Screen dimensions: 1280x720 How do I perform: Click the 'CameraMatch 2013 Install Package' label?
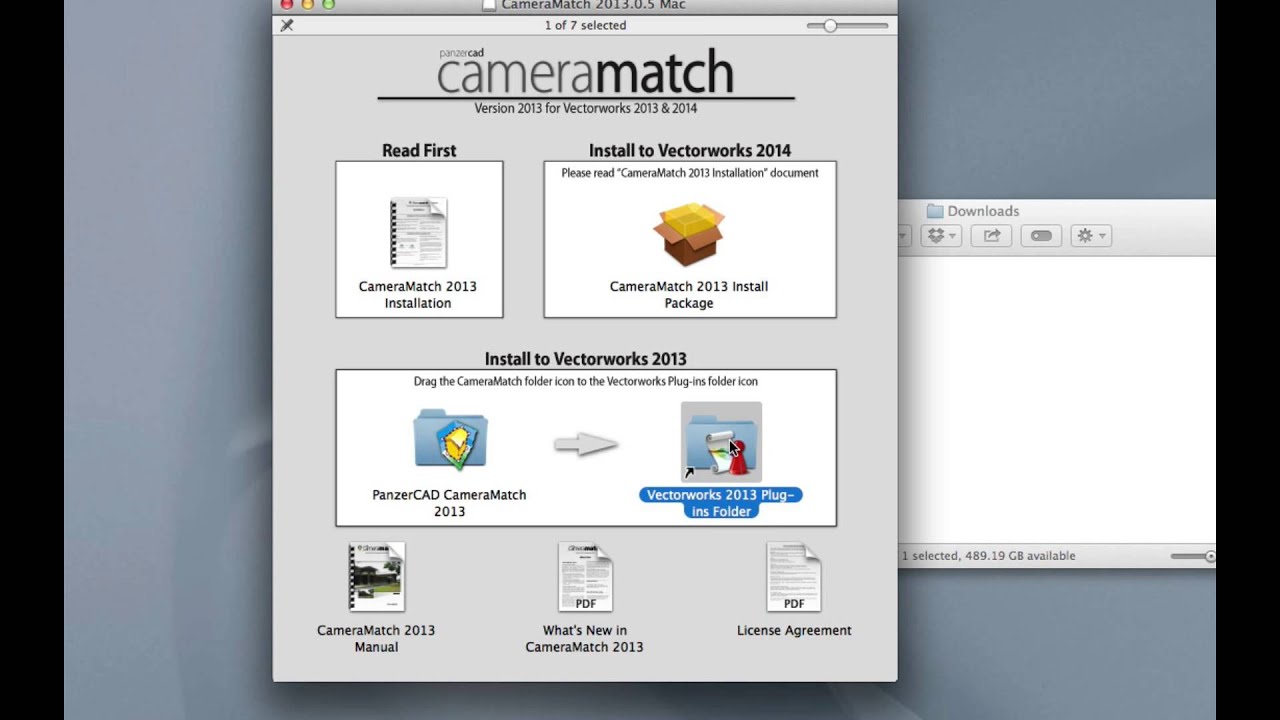(x=689, y=295)
